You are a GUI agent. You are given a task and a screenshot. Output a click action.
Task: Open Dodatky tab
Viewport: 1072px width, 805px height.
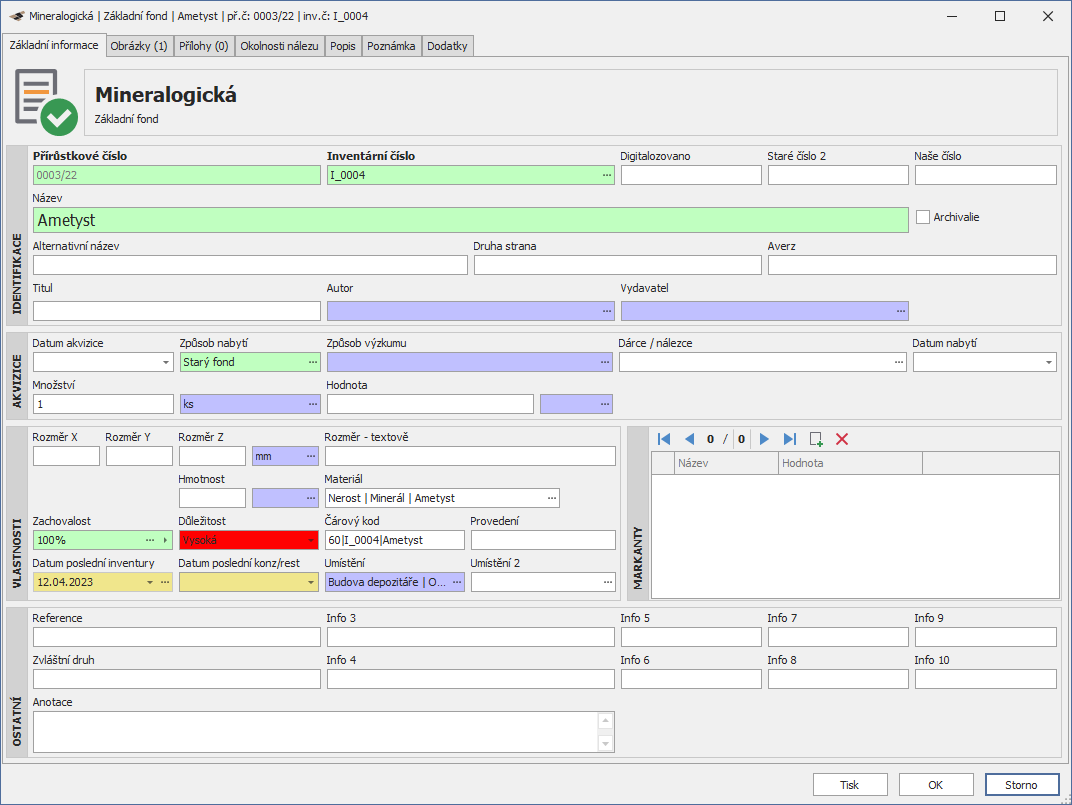coord(447,46)
